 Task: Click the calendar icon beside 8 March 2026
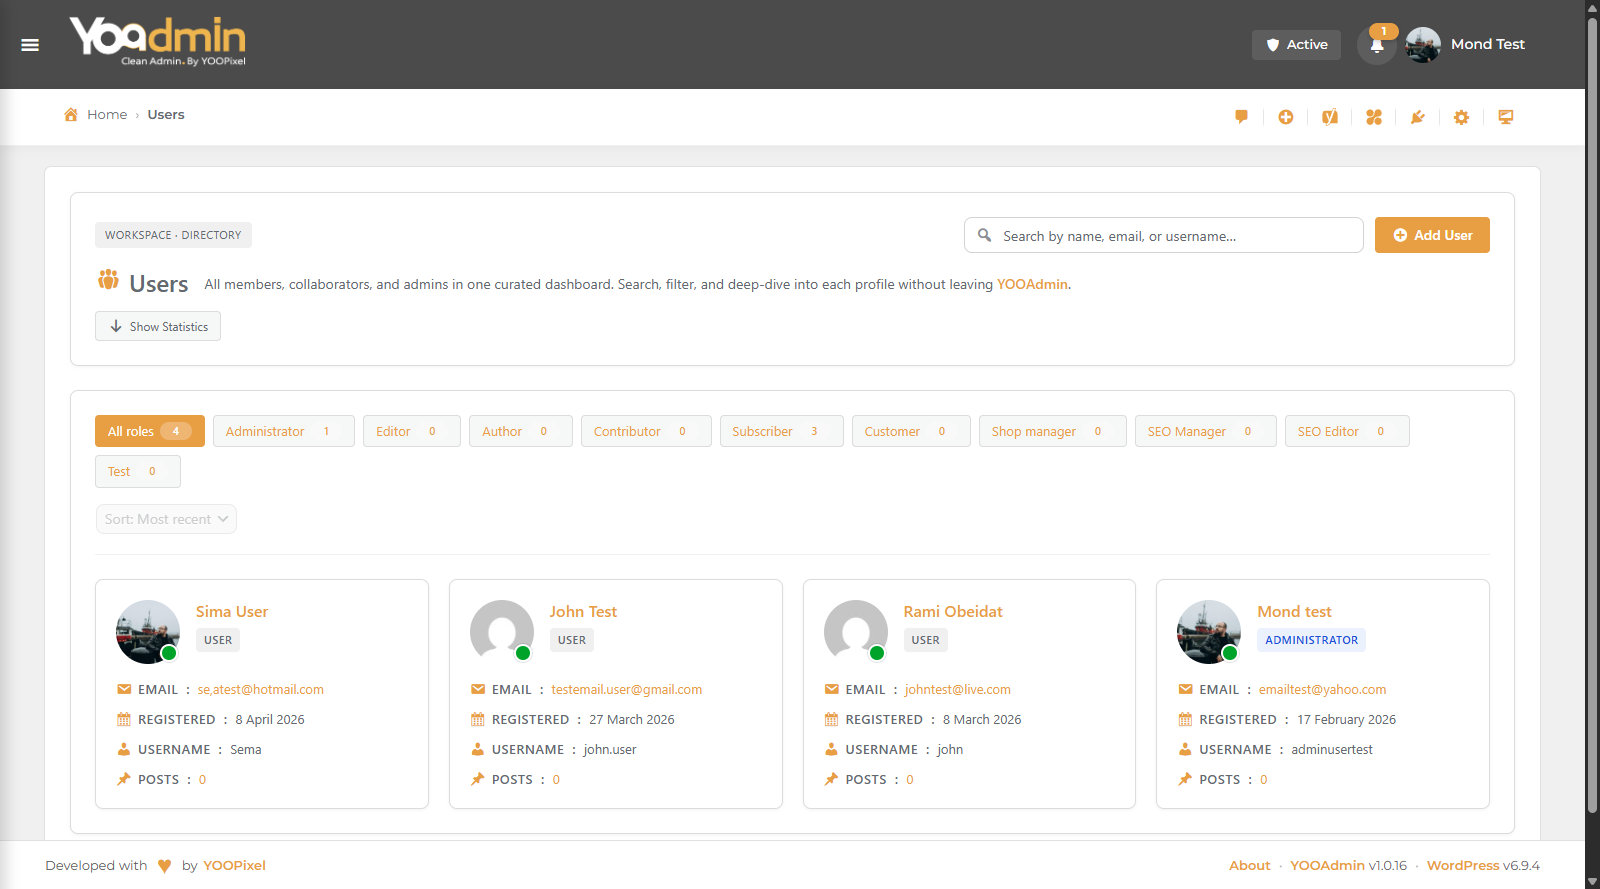[x=831, y=719]
